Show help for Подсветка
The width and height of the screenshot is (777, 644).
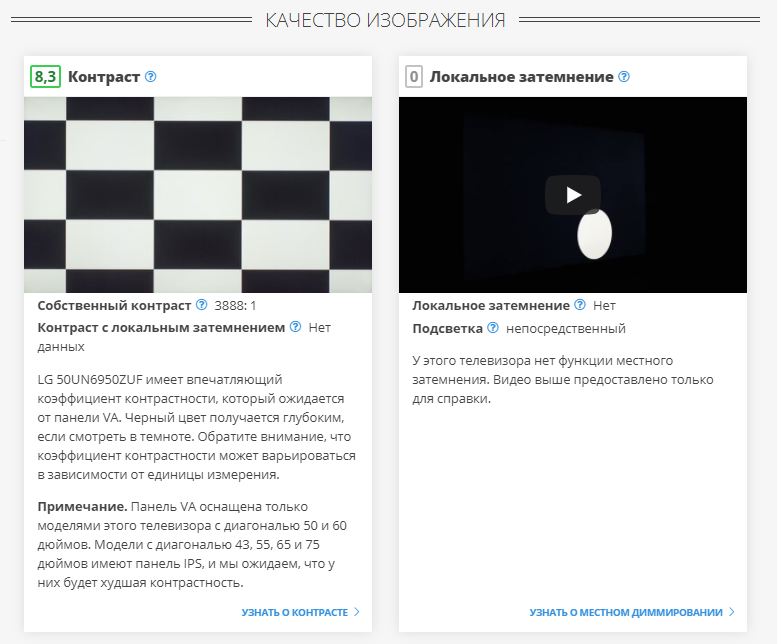(492, 328)
